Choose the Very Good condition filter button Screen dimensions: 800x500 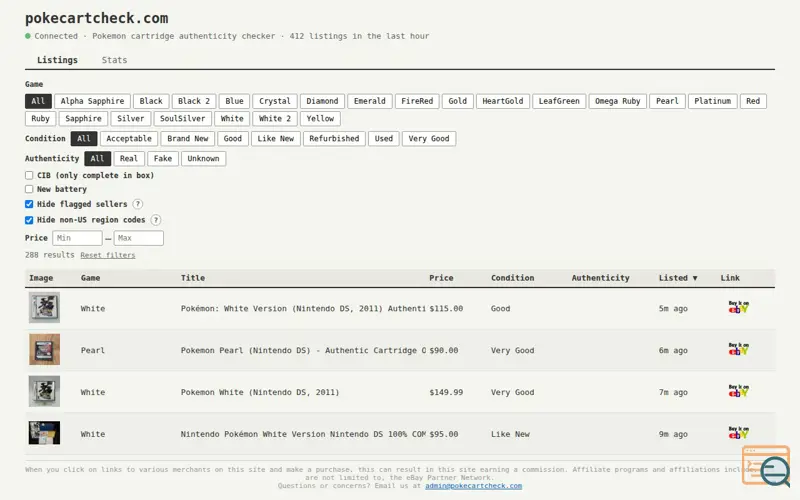coord(429,138)
